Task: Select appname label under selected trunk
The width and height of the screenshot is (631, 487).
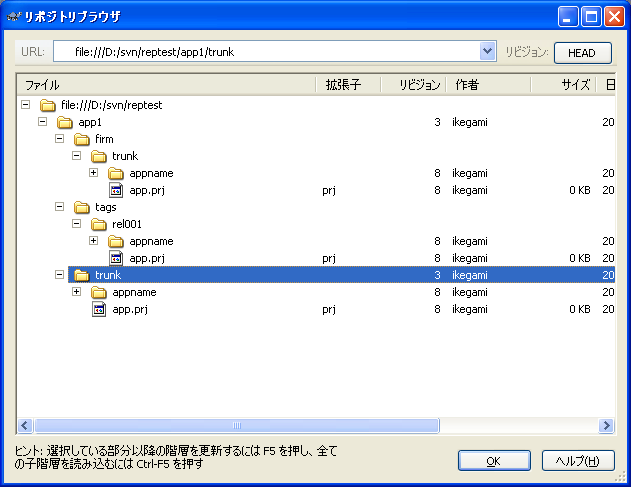Action: click(134, 292)
